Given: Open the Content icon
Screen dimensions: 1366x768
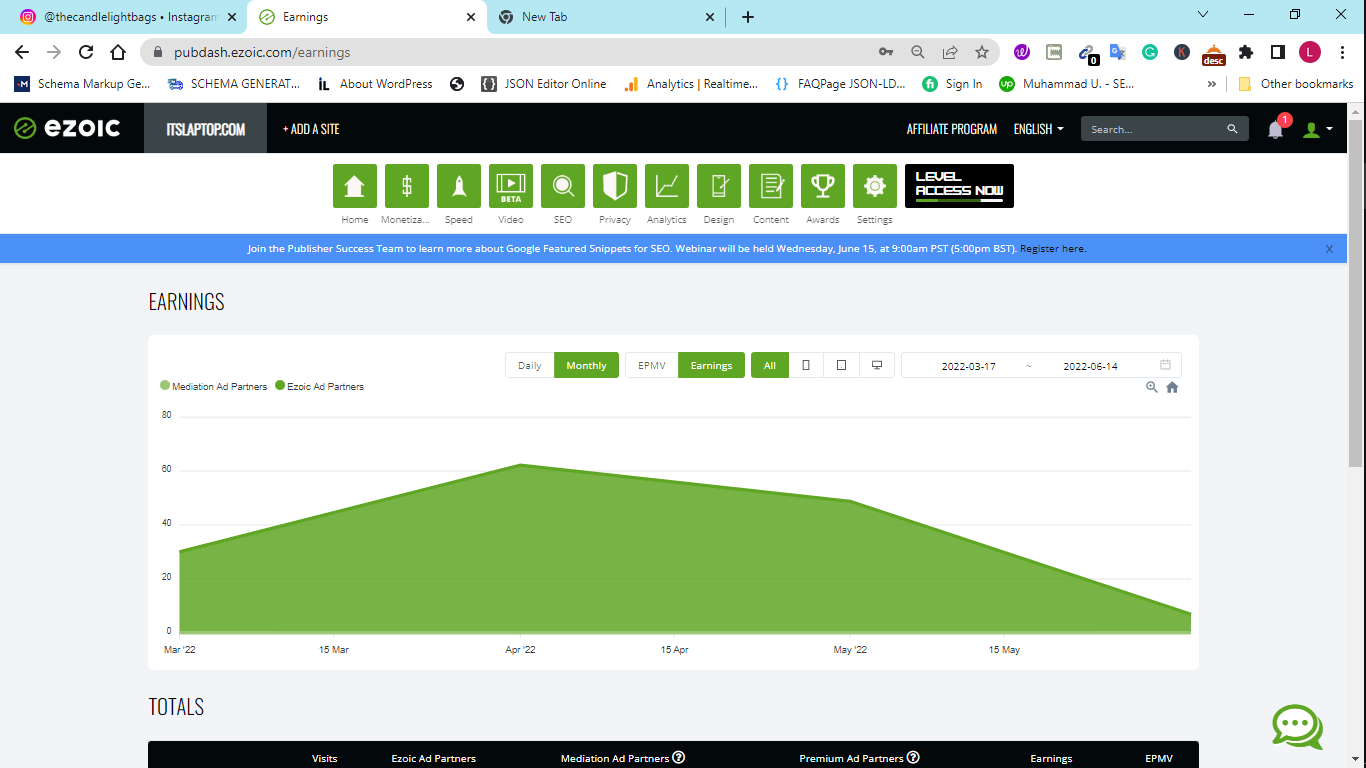Looking at the screenshot, I should point(770,186).
